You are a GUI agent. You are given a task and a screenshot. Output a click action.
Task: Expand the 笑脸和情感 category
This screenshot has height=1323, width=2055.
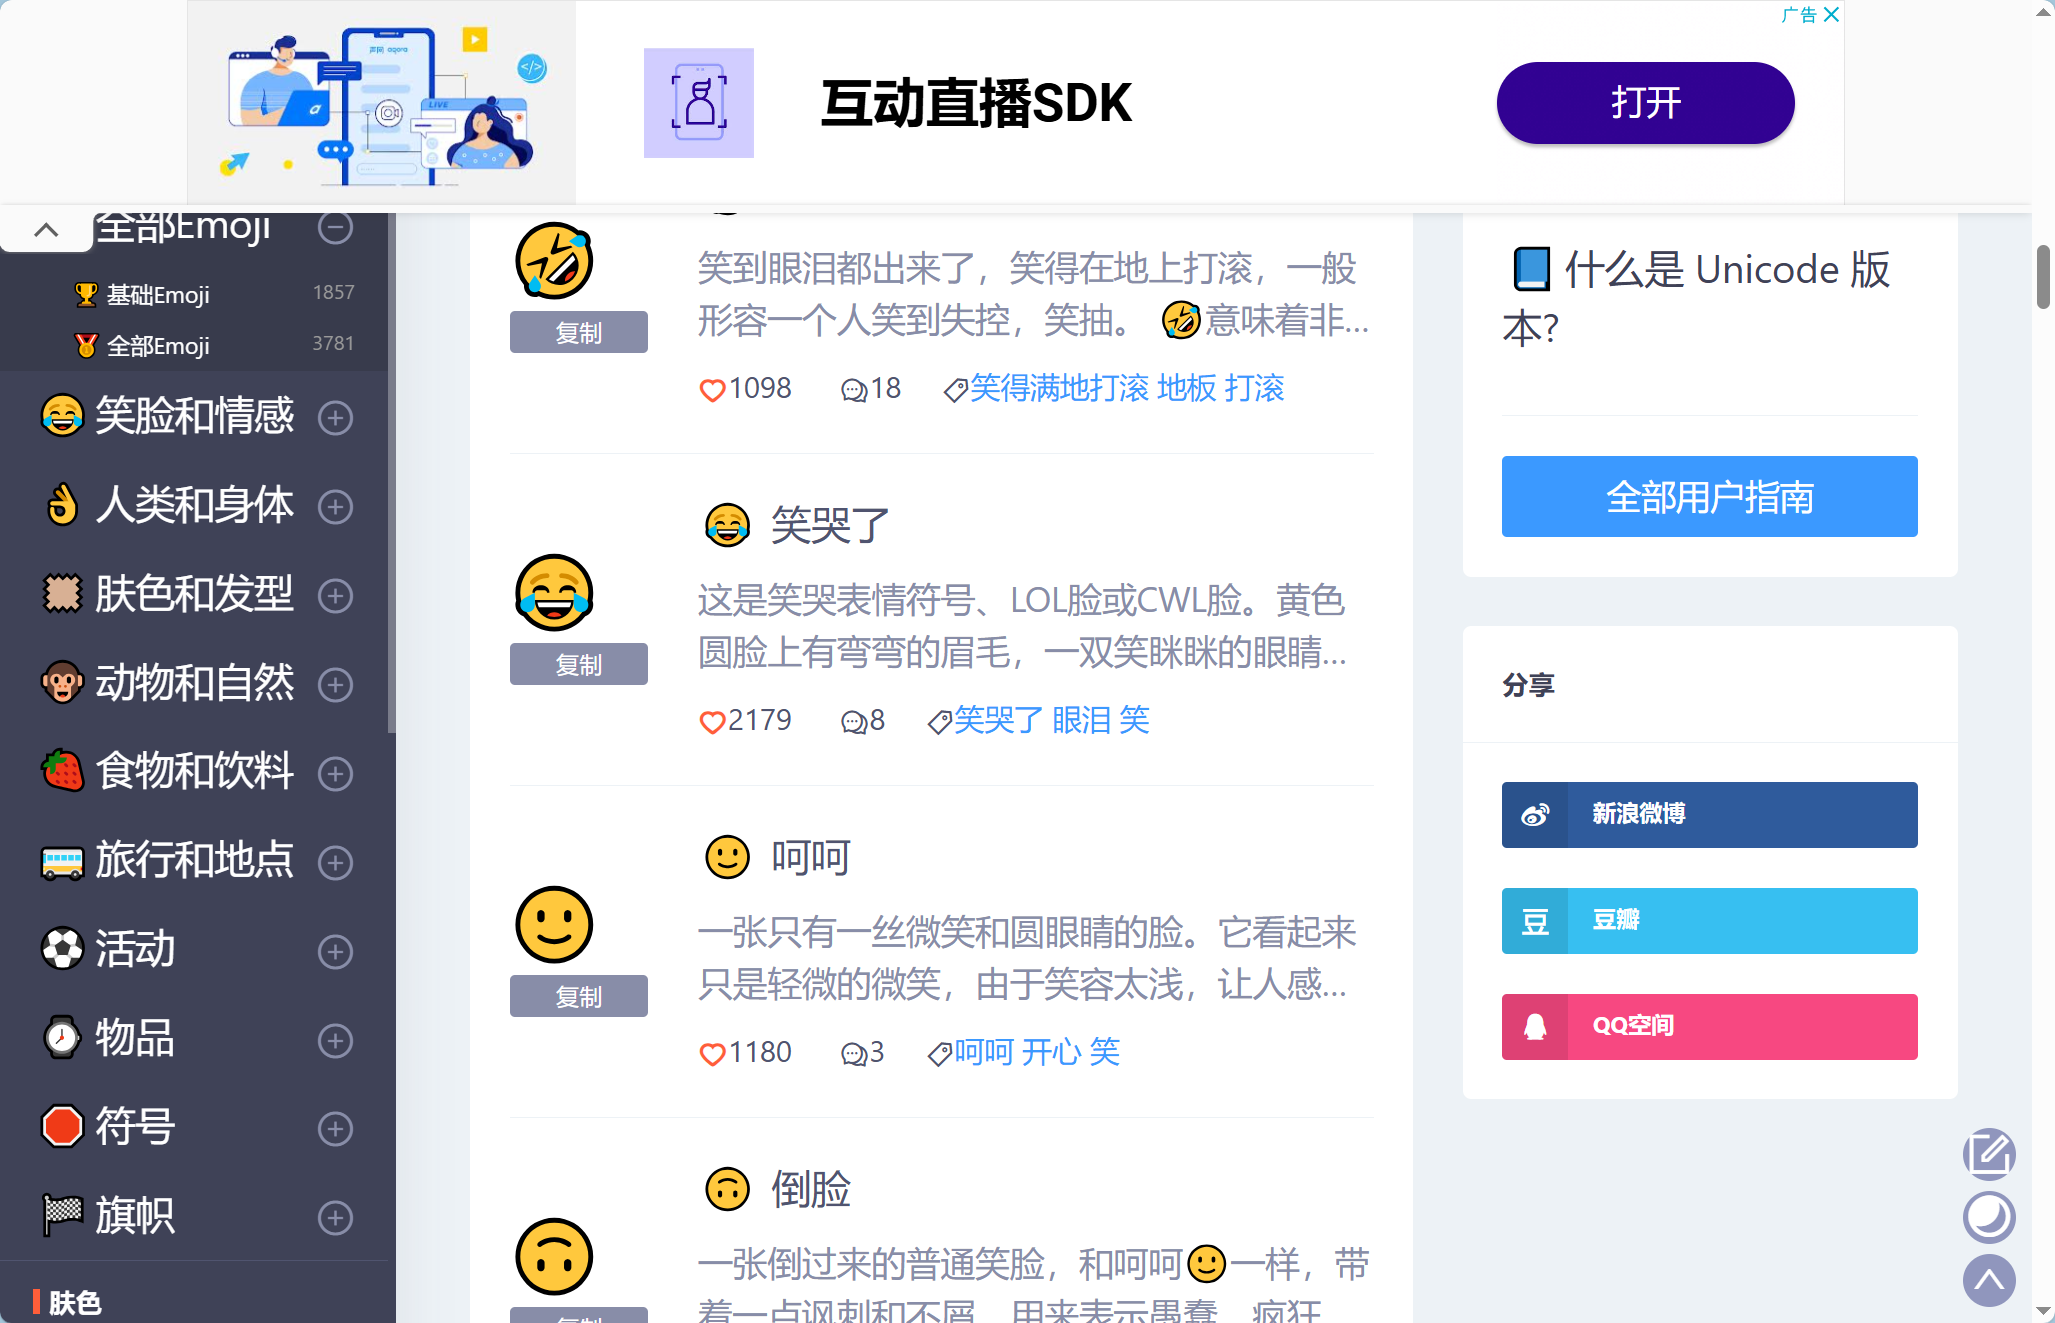335,417
